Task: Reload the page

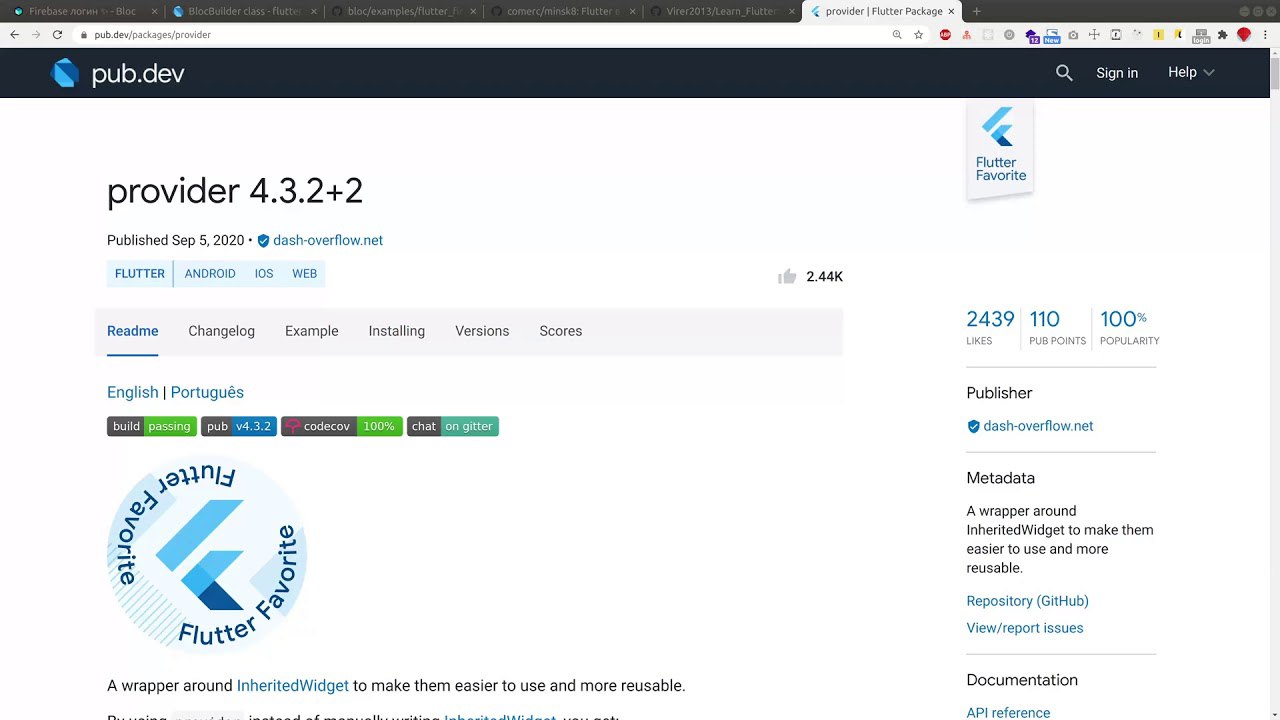Action: [x=57, y=34]
